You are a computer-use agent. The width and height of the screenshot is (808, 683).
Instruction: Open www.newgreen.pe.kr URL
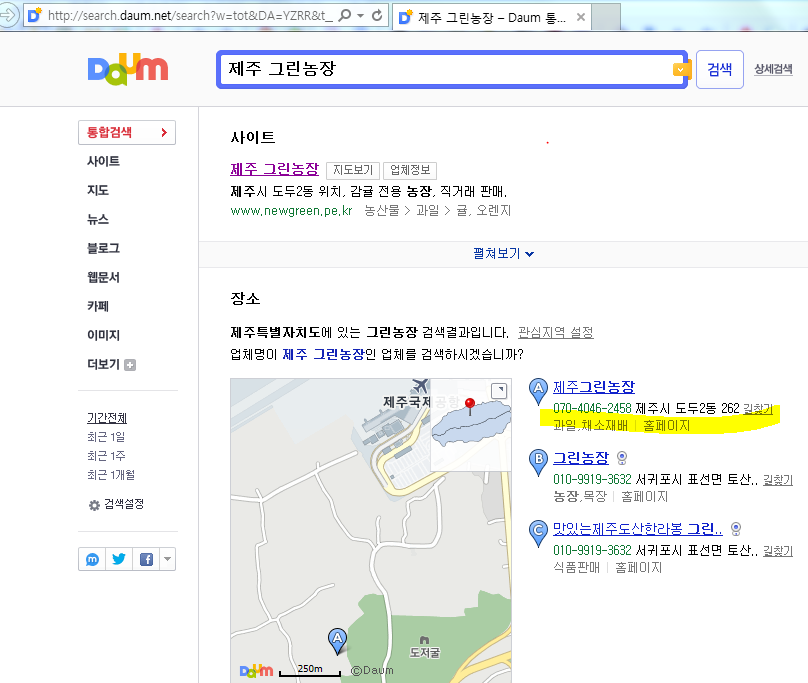291,210
